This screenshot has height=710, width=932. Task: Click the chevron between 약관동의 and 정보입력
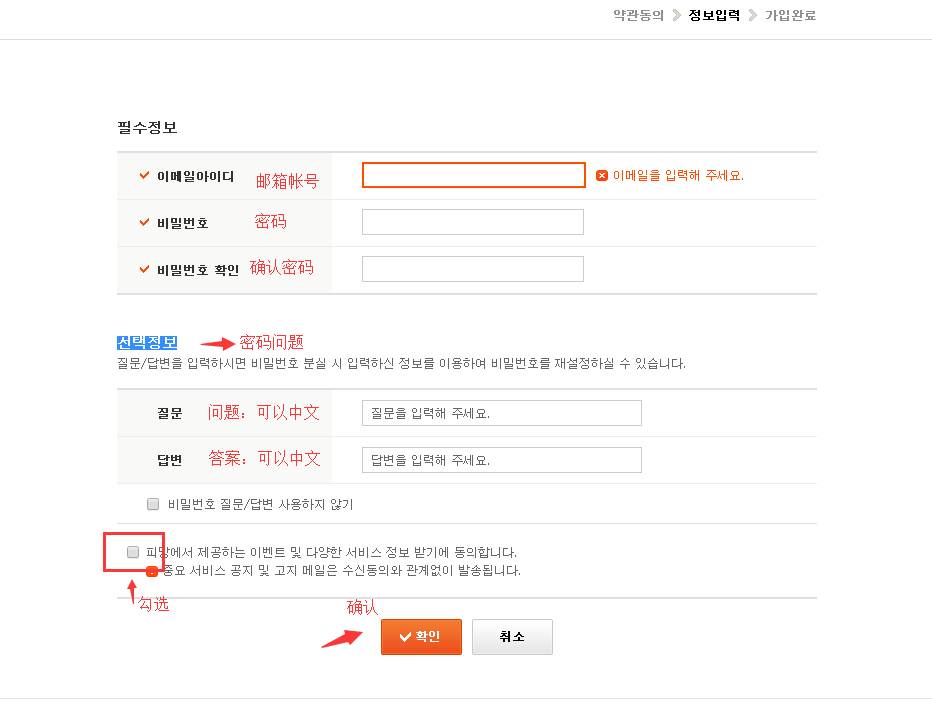click(677, 15)
